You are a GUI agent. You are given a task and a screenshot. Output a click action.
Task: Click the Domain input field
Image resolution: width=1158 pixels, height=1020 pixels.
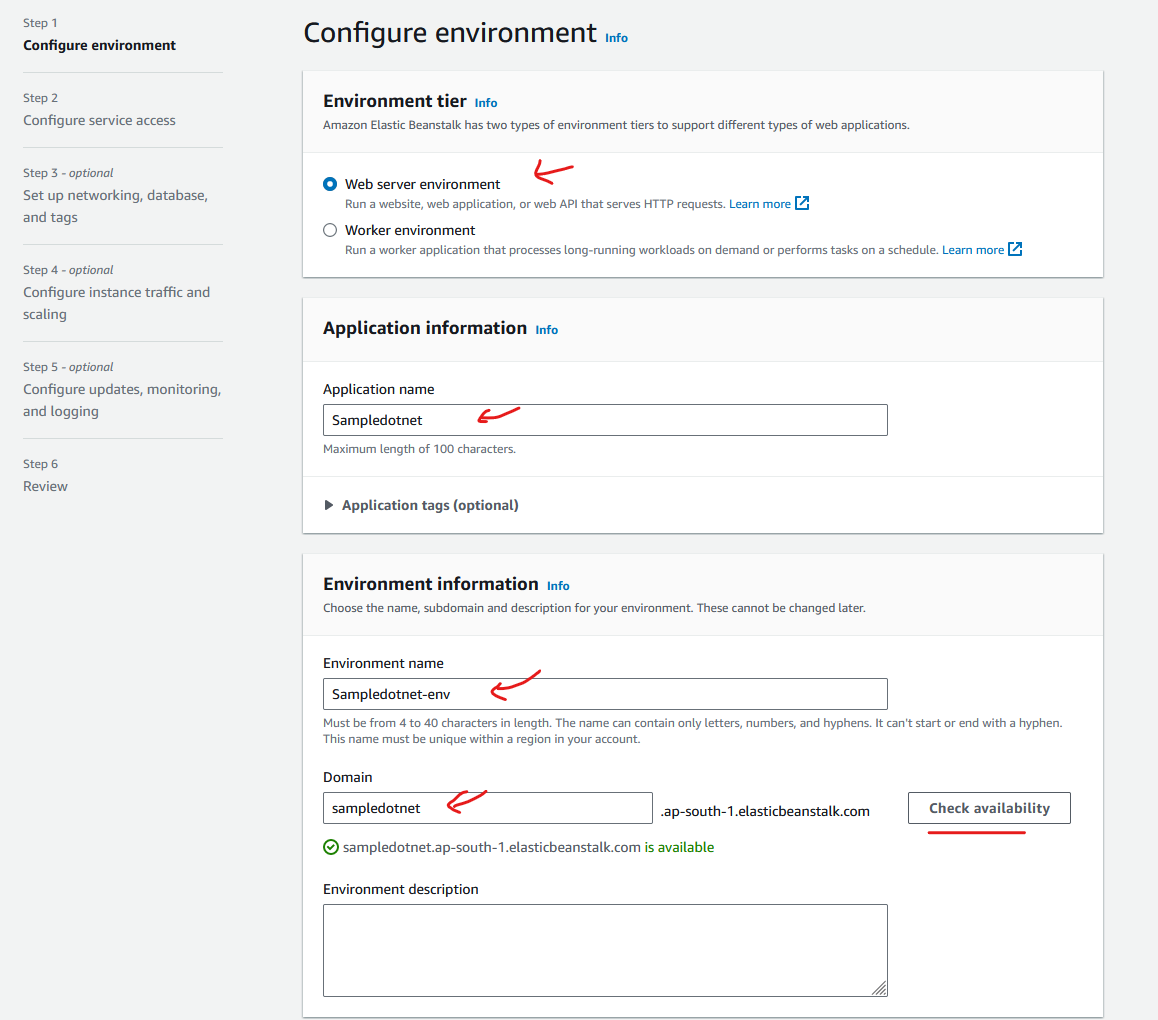pos(487,808)
